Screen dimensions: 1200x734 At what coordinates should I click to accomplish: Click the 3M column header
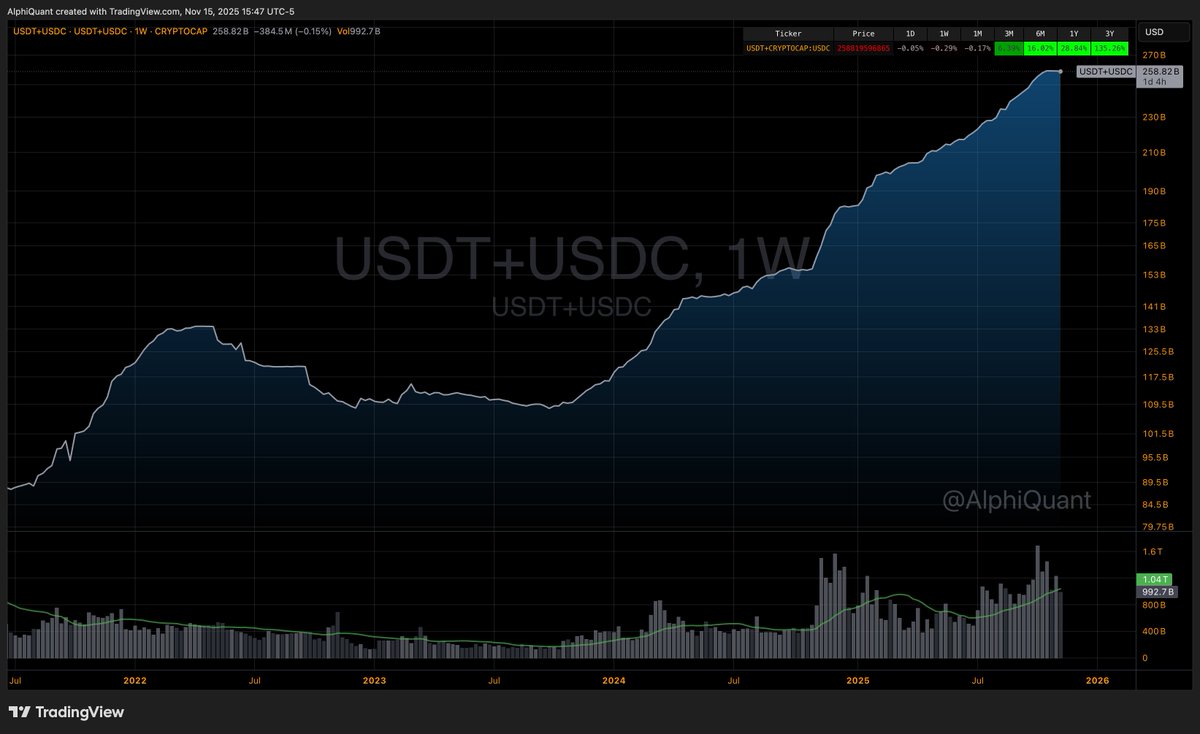(x=1009, y=34)
